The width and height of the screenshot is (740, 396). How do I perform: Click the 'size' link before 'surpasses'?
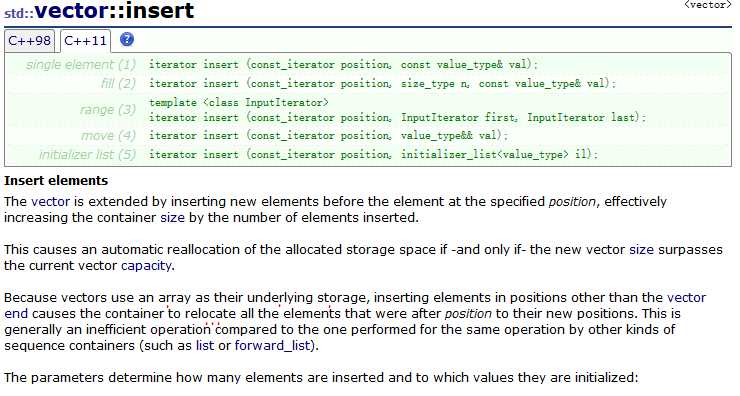pyautogui.click(x=641, y=250)
